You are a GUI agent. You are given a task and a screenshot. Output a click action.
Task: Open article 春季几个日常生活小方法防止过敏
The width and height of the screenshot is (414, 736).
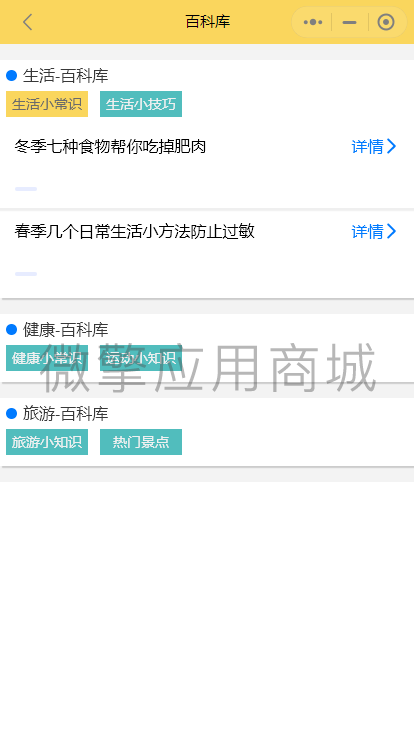135,231
